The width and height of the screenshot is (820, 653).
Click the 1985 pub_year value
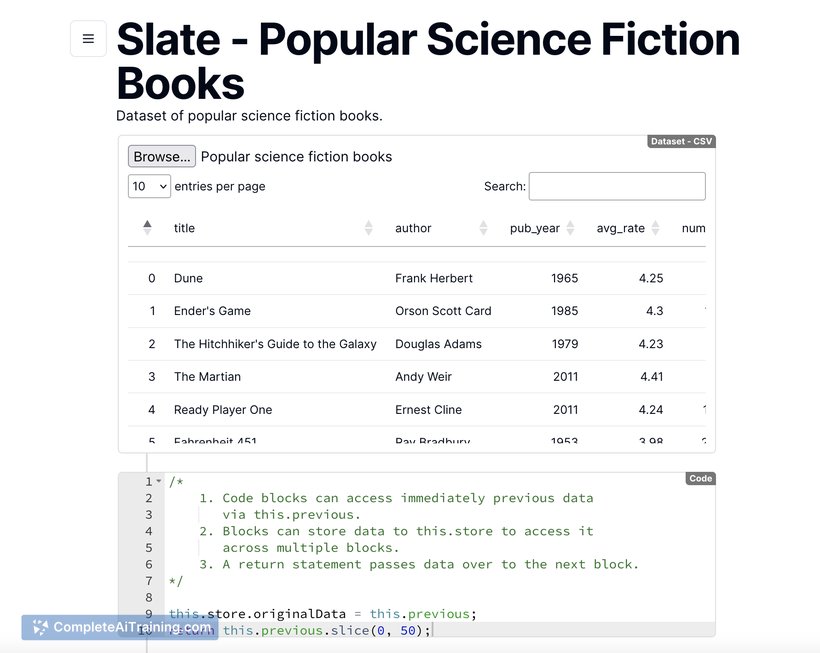[x=564, y=311]
